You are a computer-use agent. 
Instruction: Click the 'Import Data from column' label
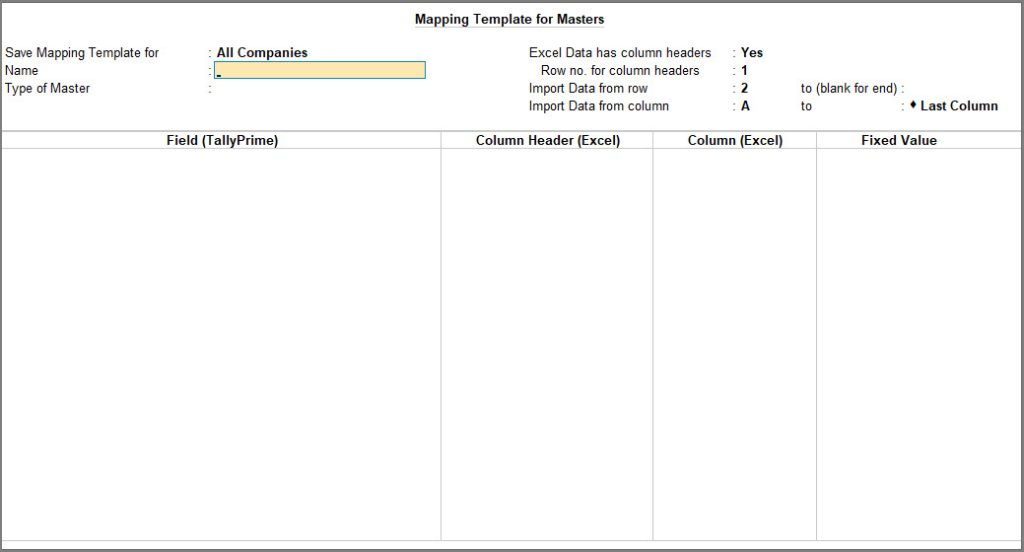(598, 106)
